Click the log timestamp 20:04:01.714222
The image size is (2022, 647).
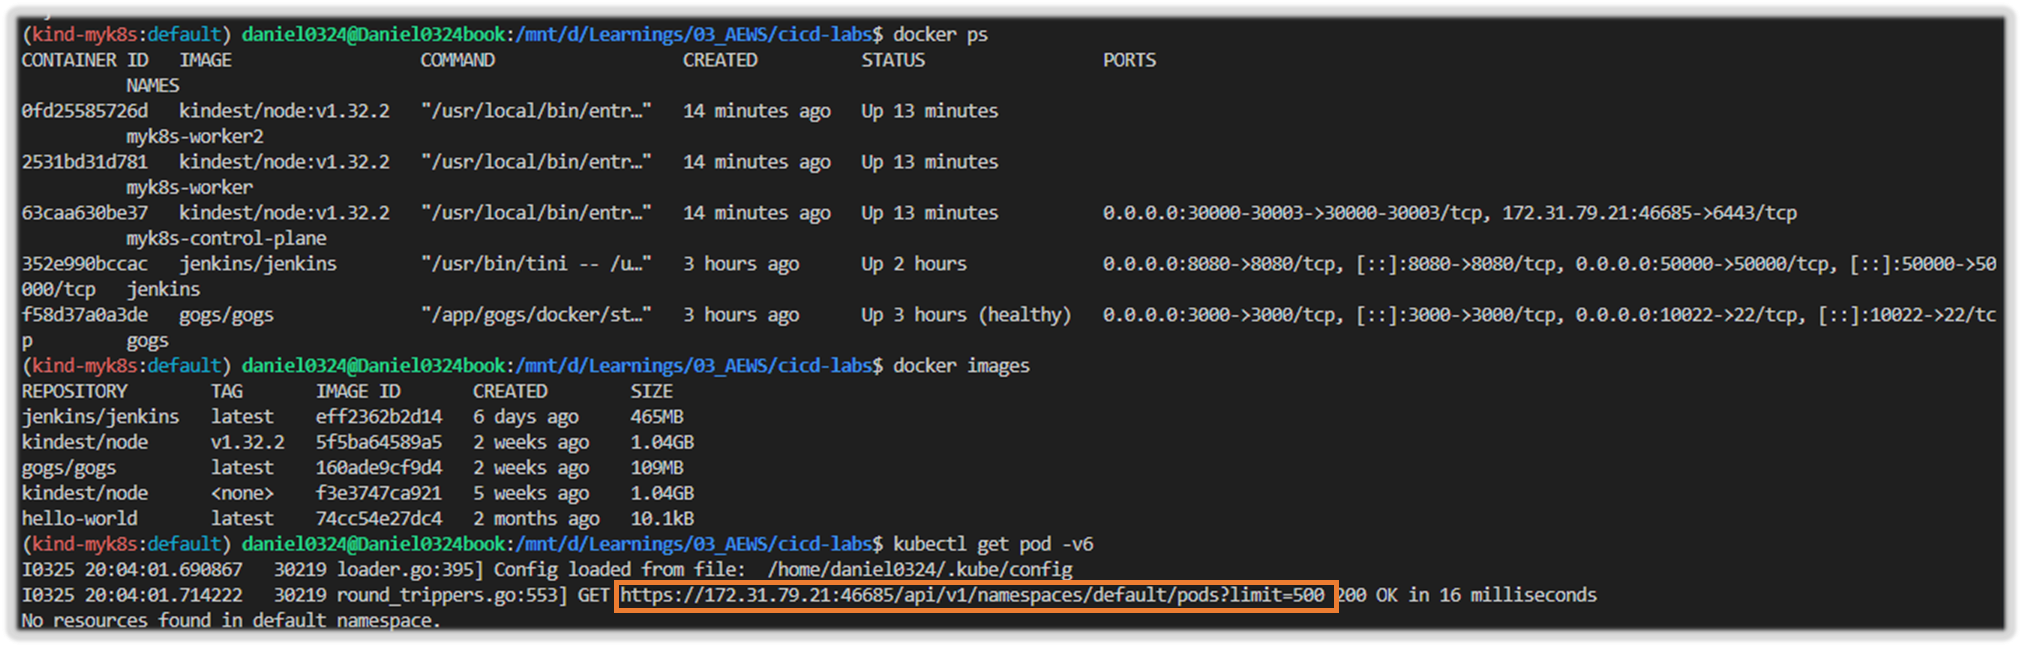163,596
